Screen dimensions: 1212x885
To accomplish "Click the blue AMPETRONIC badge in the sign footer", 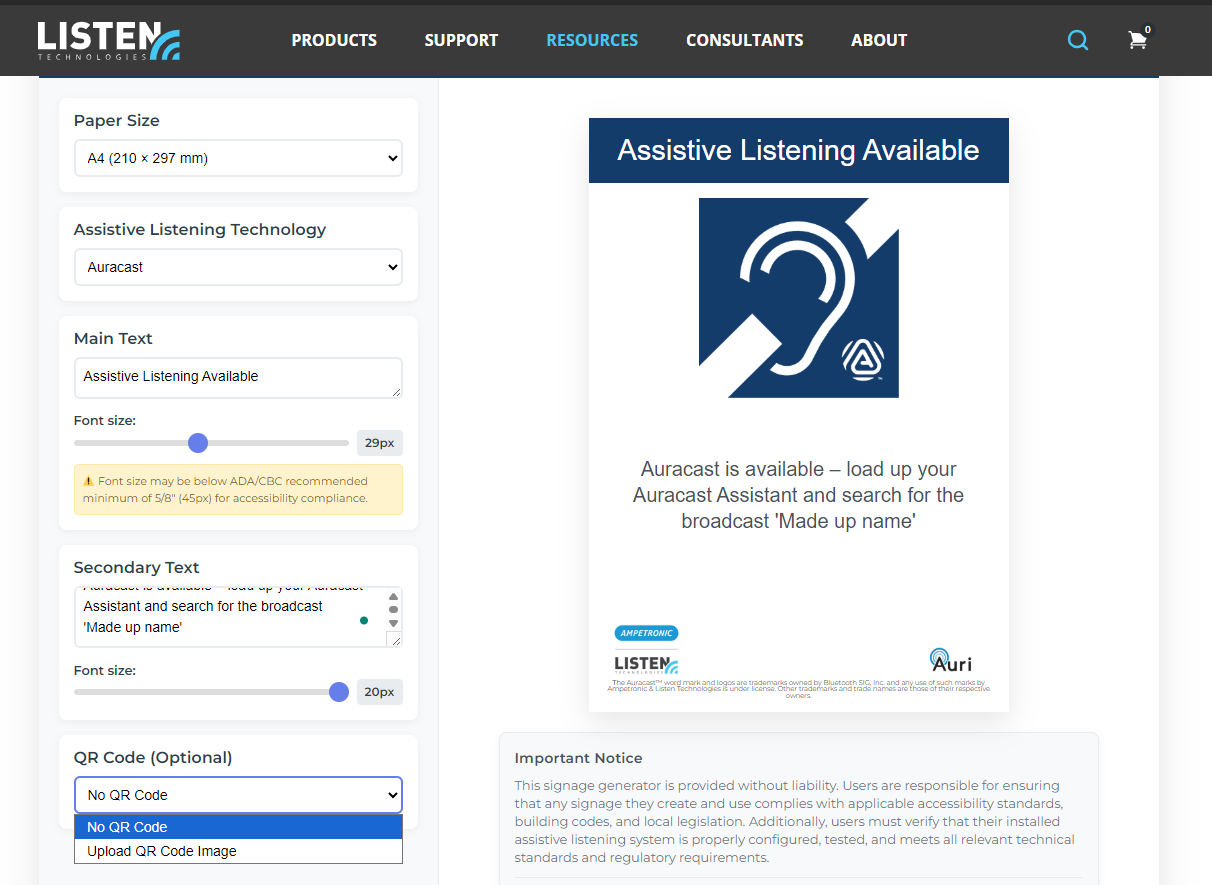I will point(645,633).
